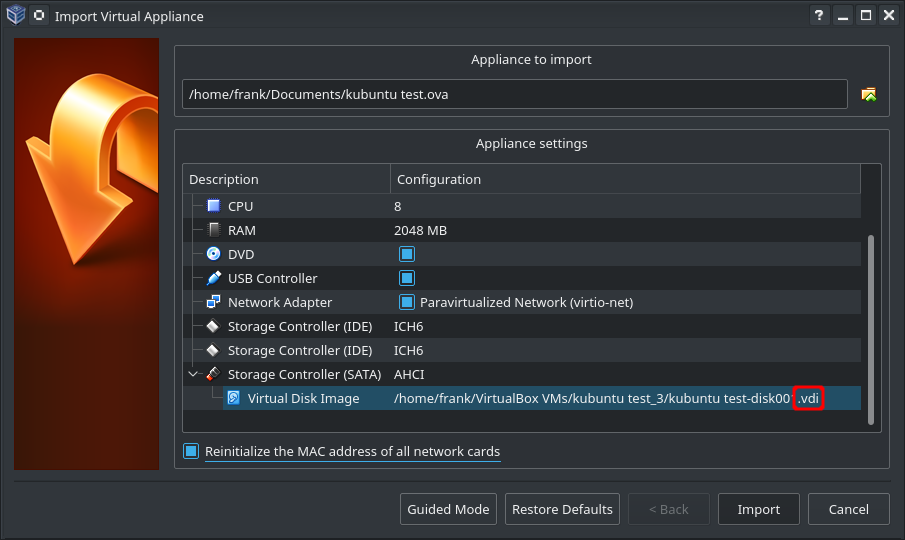This screenshot has width=905, height=540.
Task: Uncheck the USB Controller checkbox
Action: 407,278
